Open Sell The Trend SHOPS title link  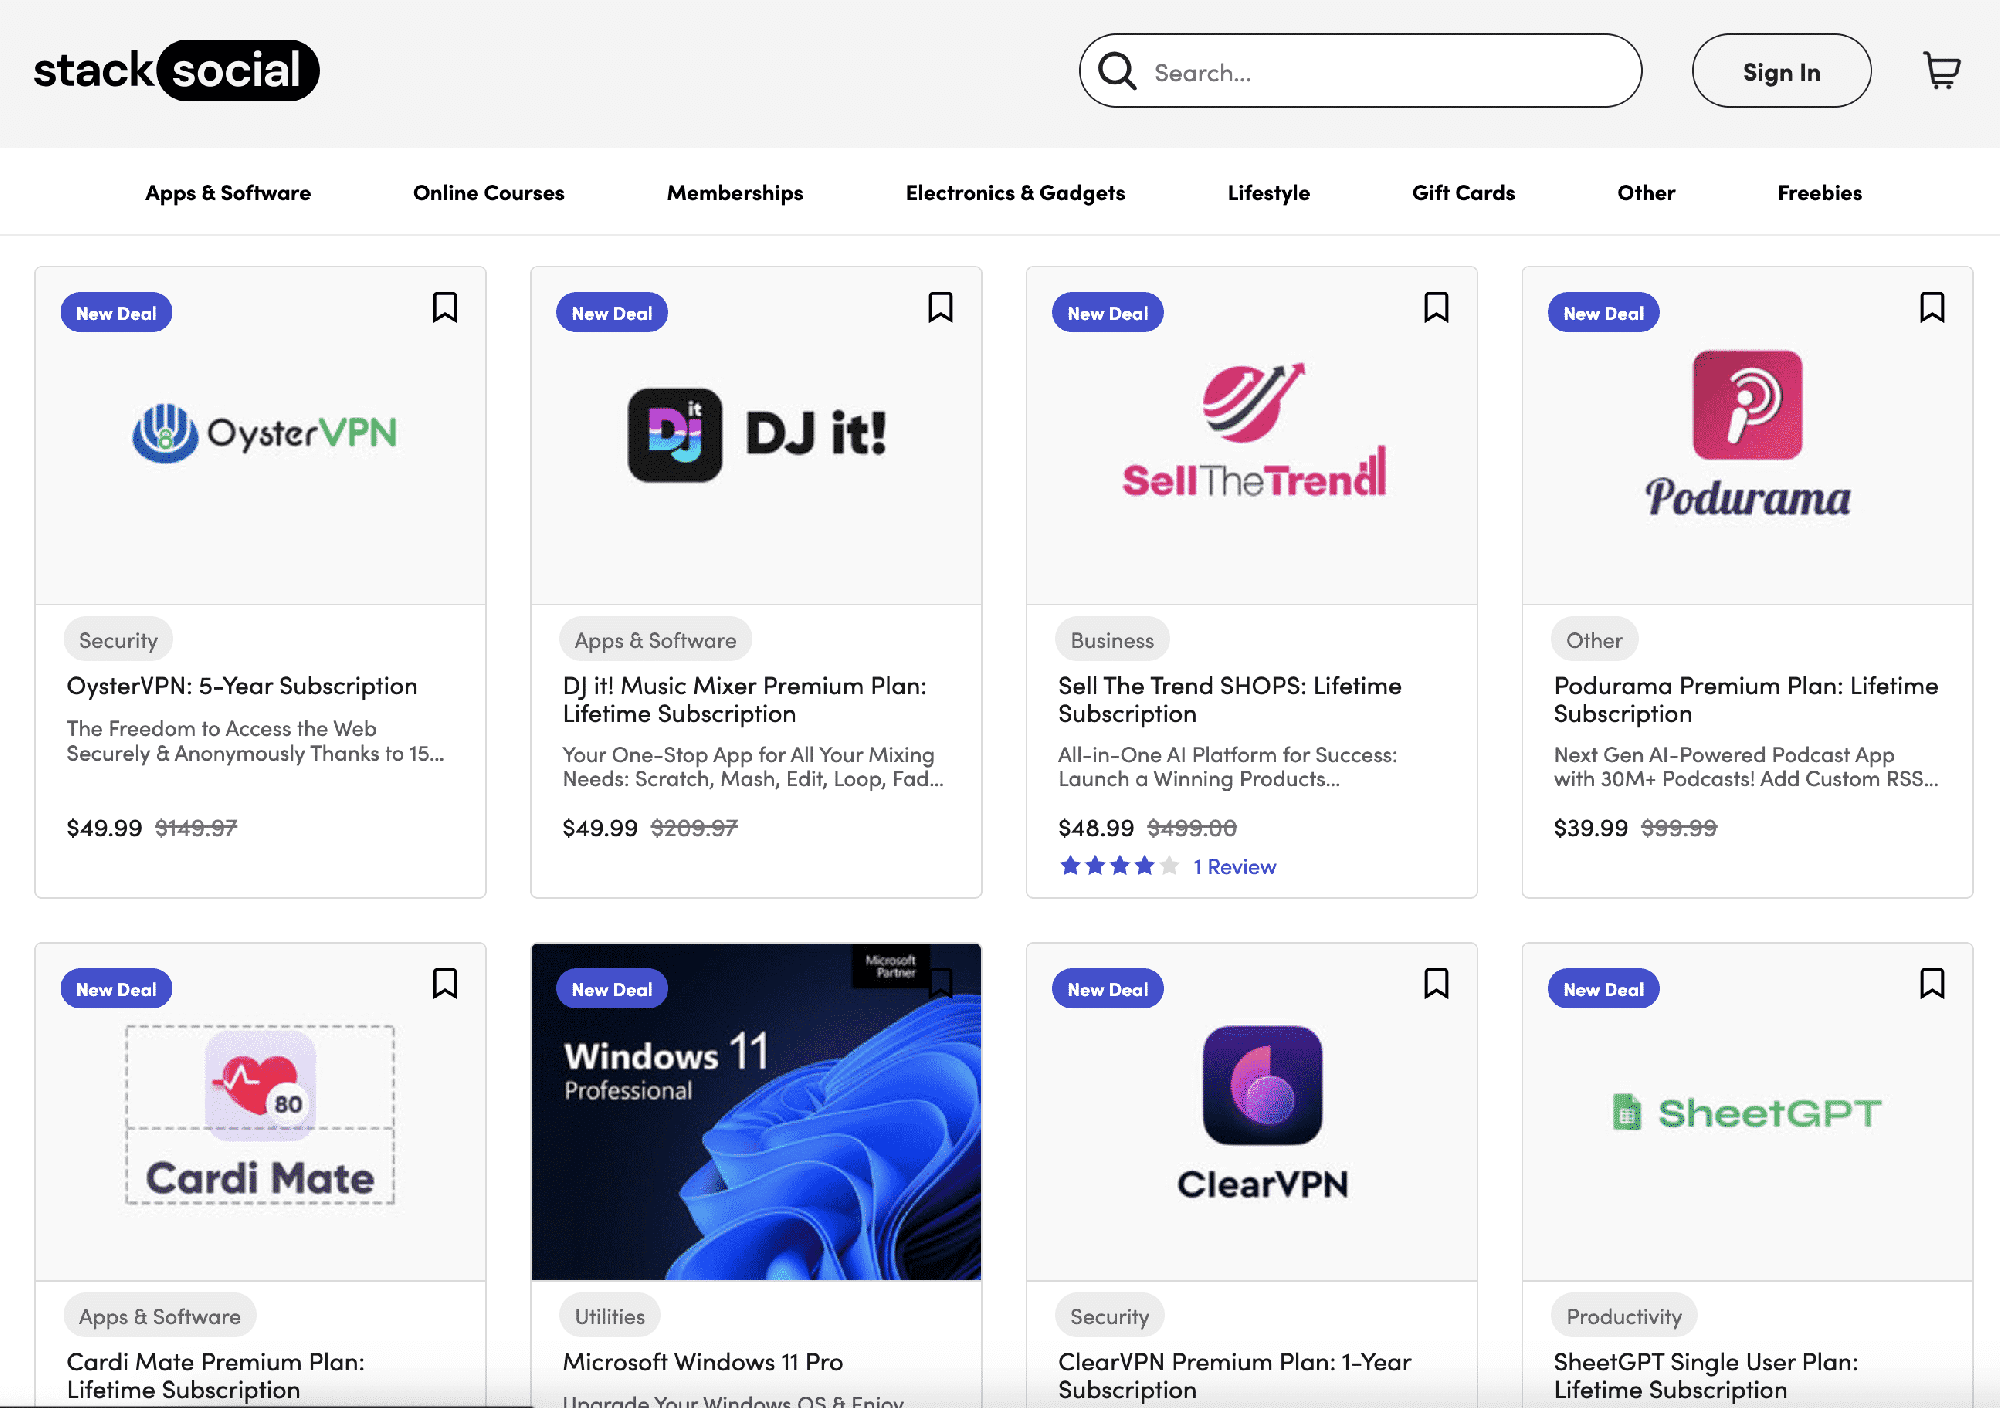[1230, 700]
